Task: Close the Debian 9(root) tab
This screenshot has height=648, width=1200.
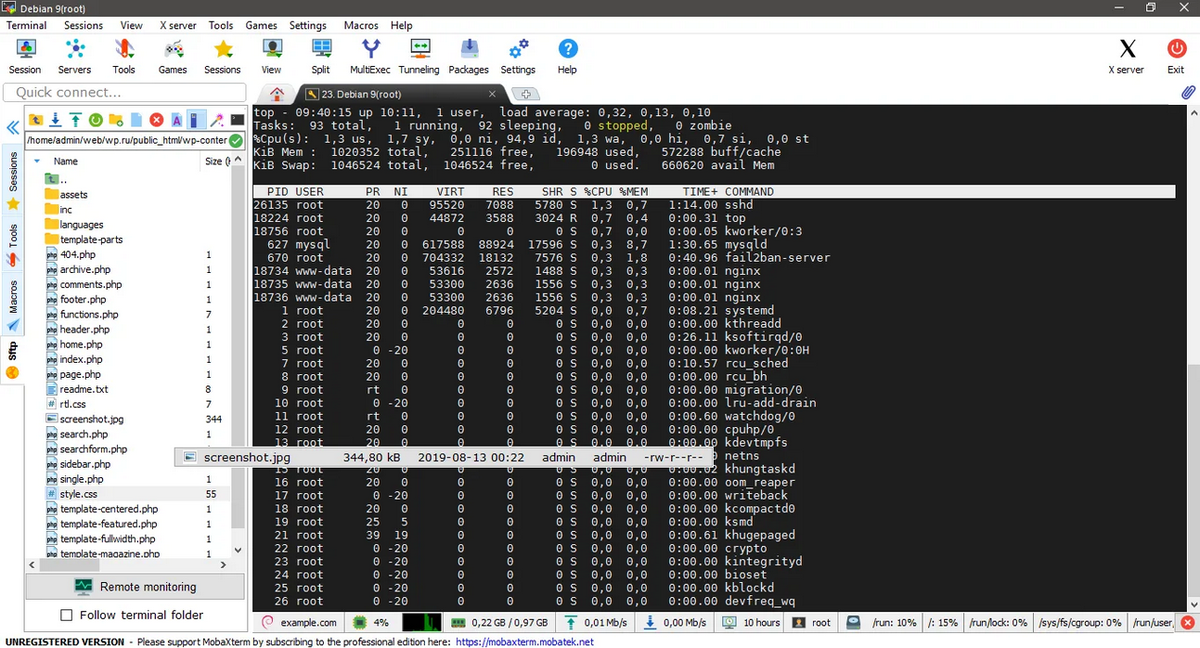Action: [x=492, y=93]
